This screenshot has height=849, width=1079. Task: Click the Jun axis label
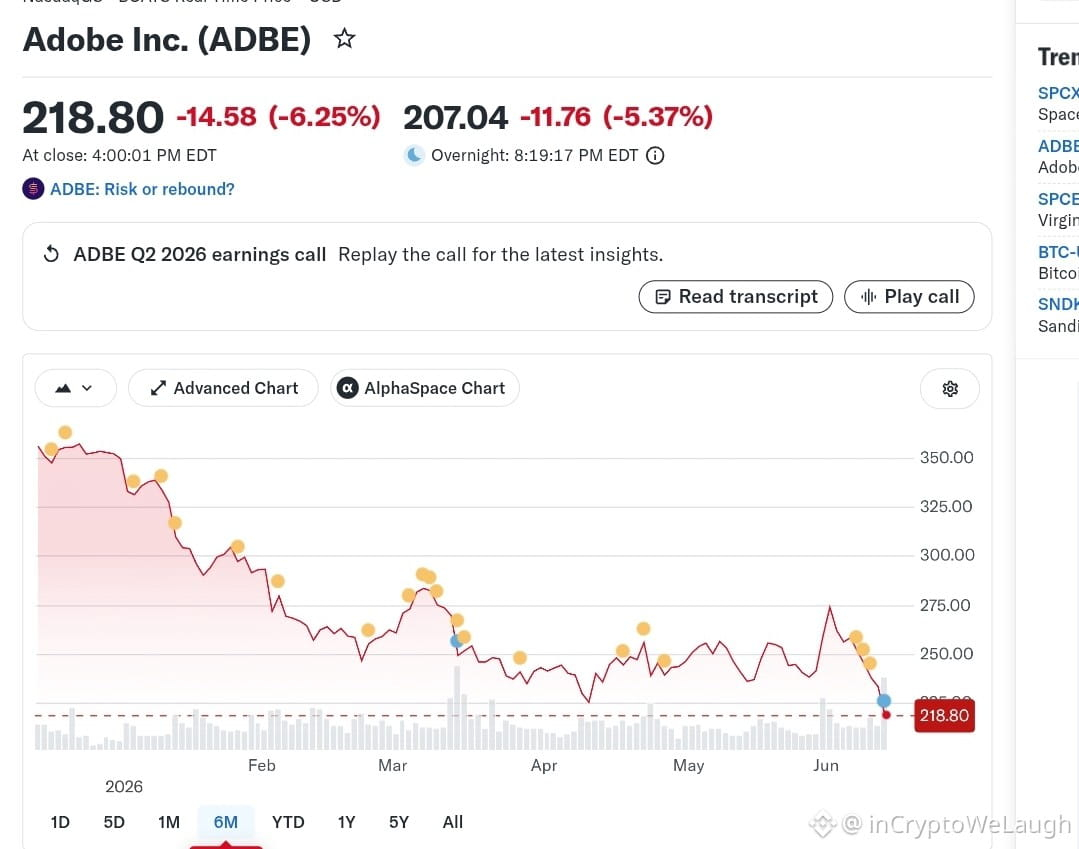pos(825,765)
